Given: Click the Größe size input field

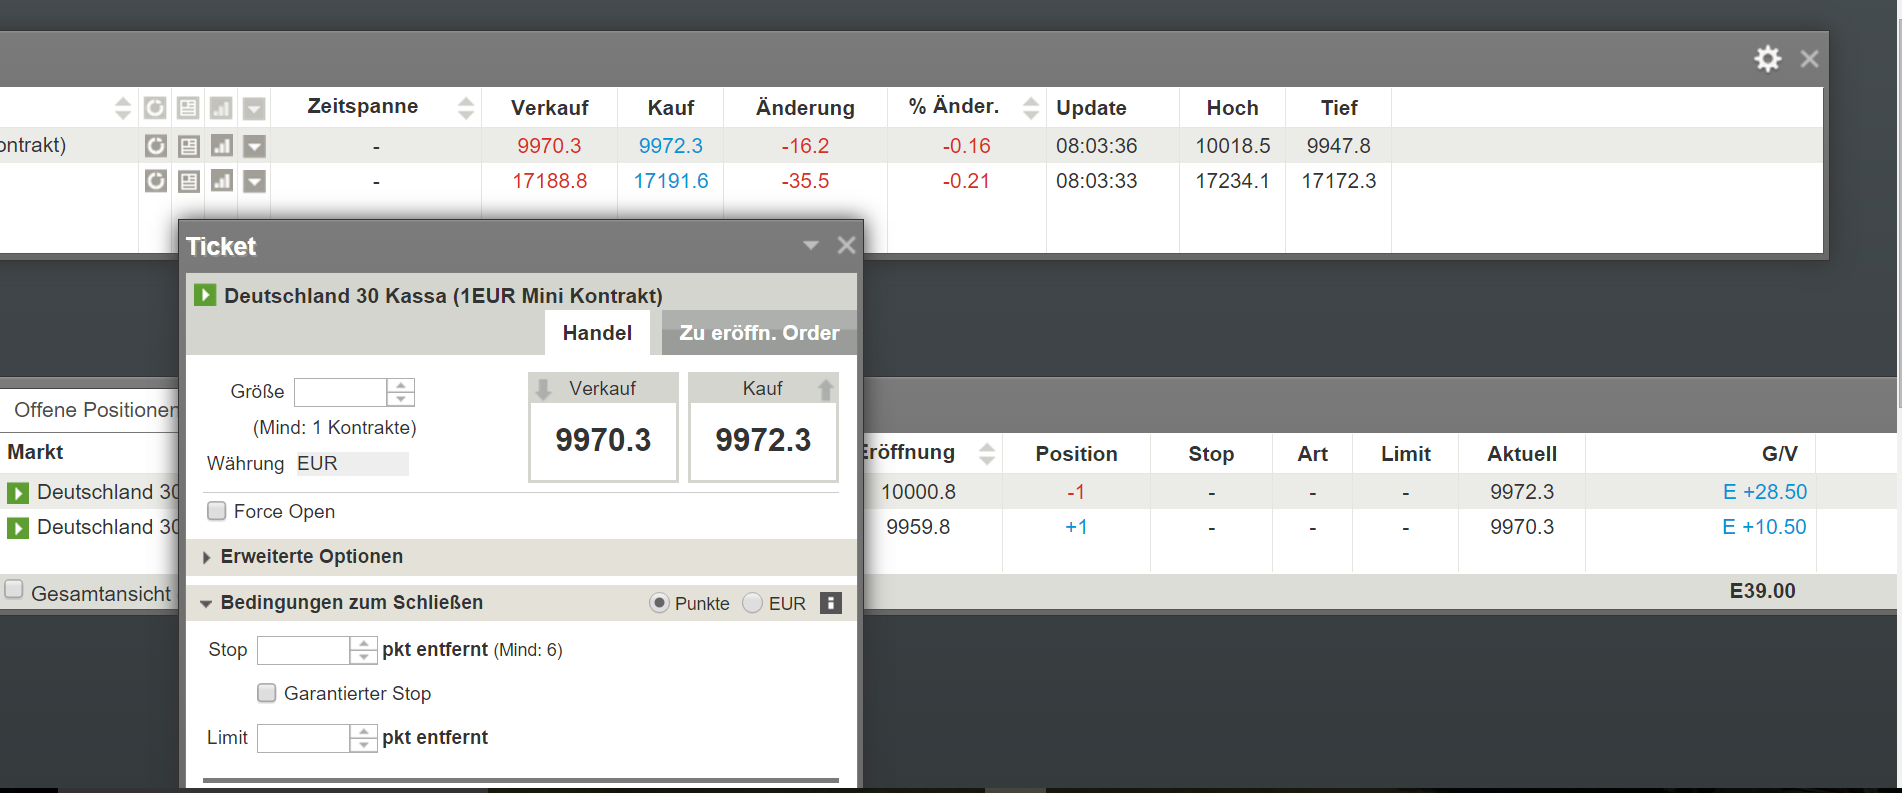Looking at the screenshot, I should [340, 392].
